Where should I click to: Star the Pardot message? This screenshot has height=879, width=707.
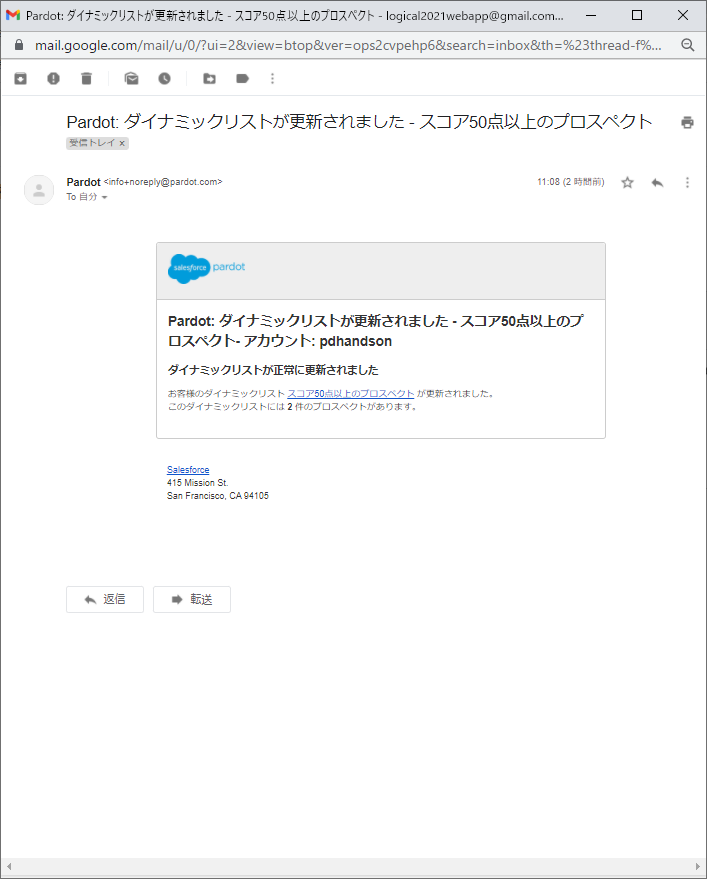pos(627,183)
